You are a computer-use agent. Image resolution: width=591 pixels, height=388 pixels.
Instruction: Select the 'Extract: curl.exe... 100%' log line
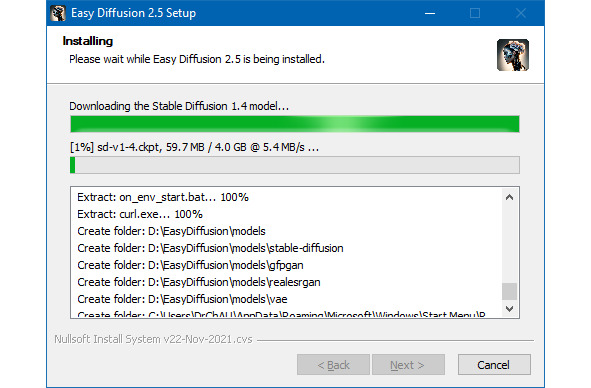click(x=140, y=214)
